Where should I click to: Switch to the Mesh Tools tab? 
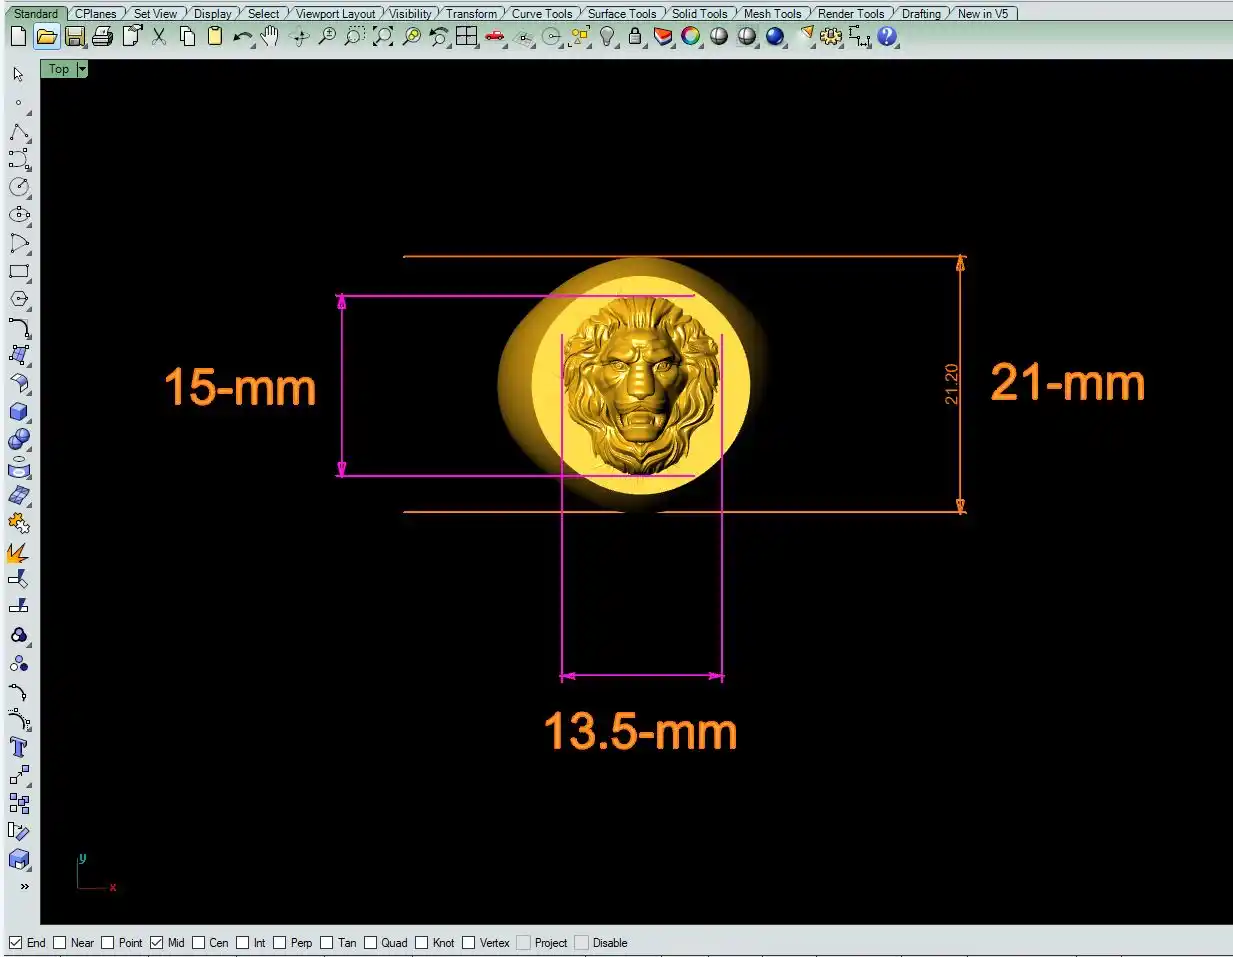tap(771, 14)
